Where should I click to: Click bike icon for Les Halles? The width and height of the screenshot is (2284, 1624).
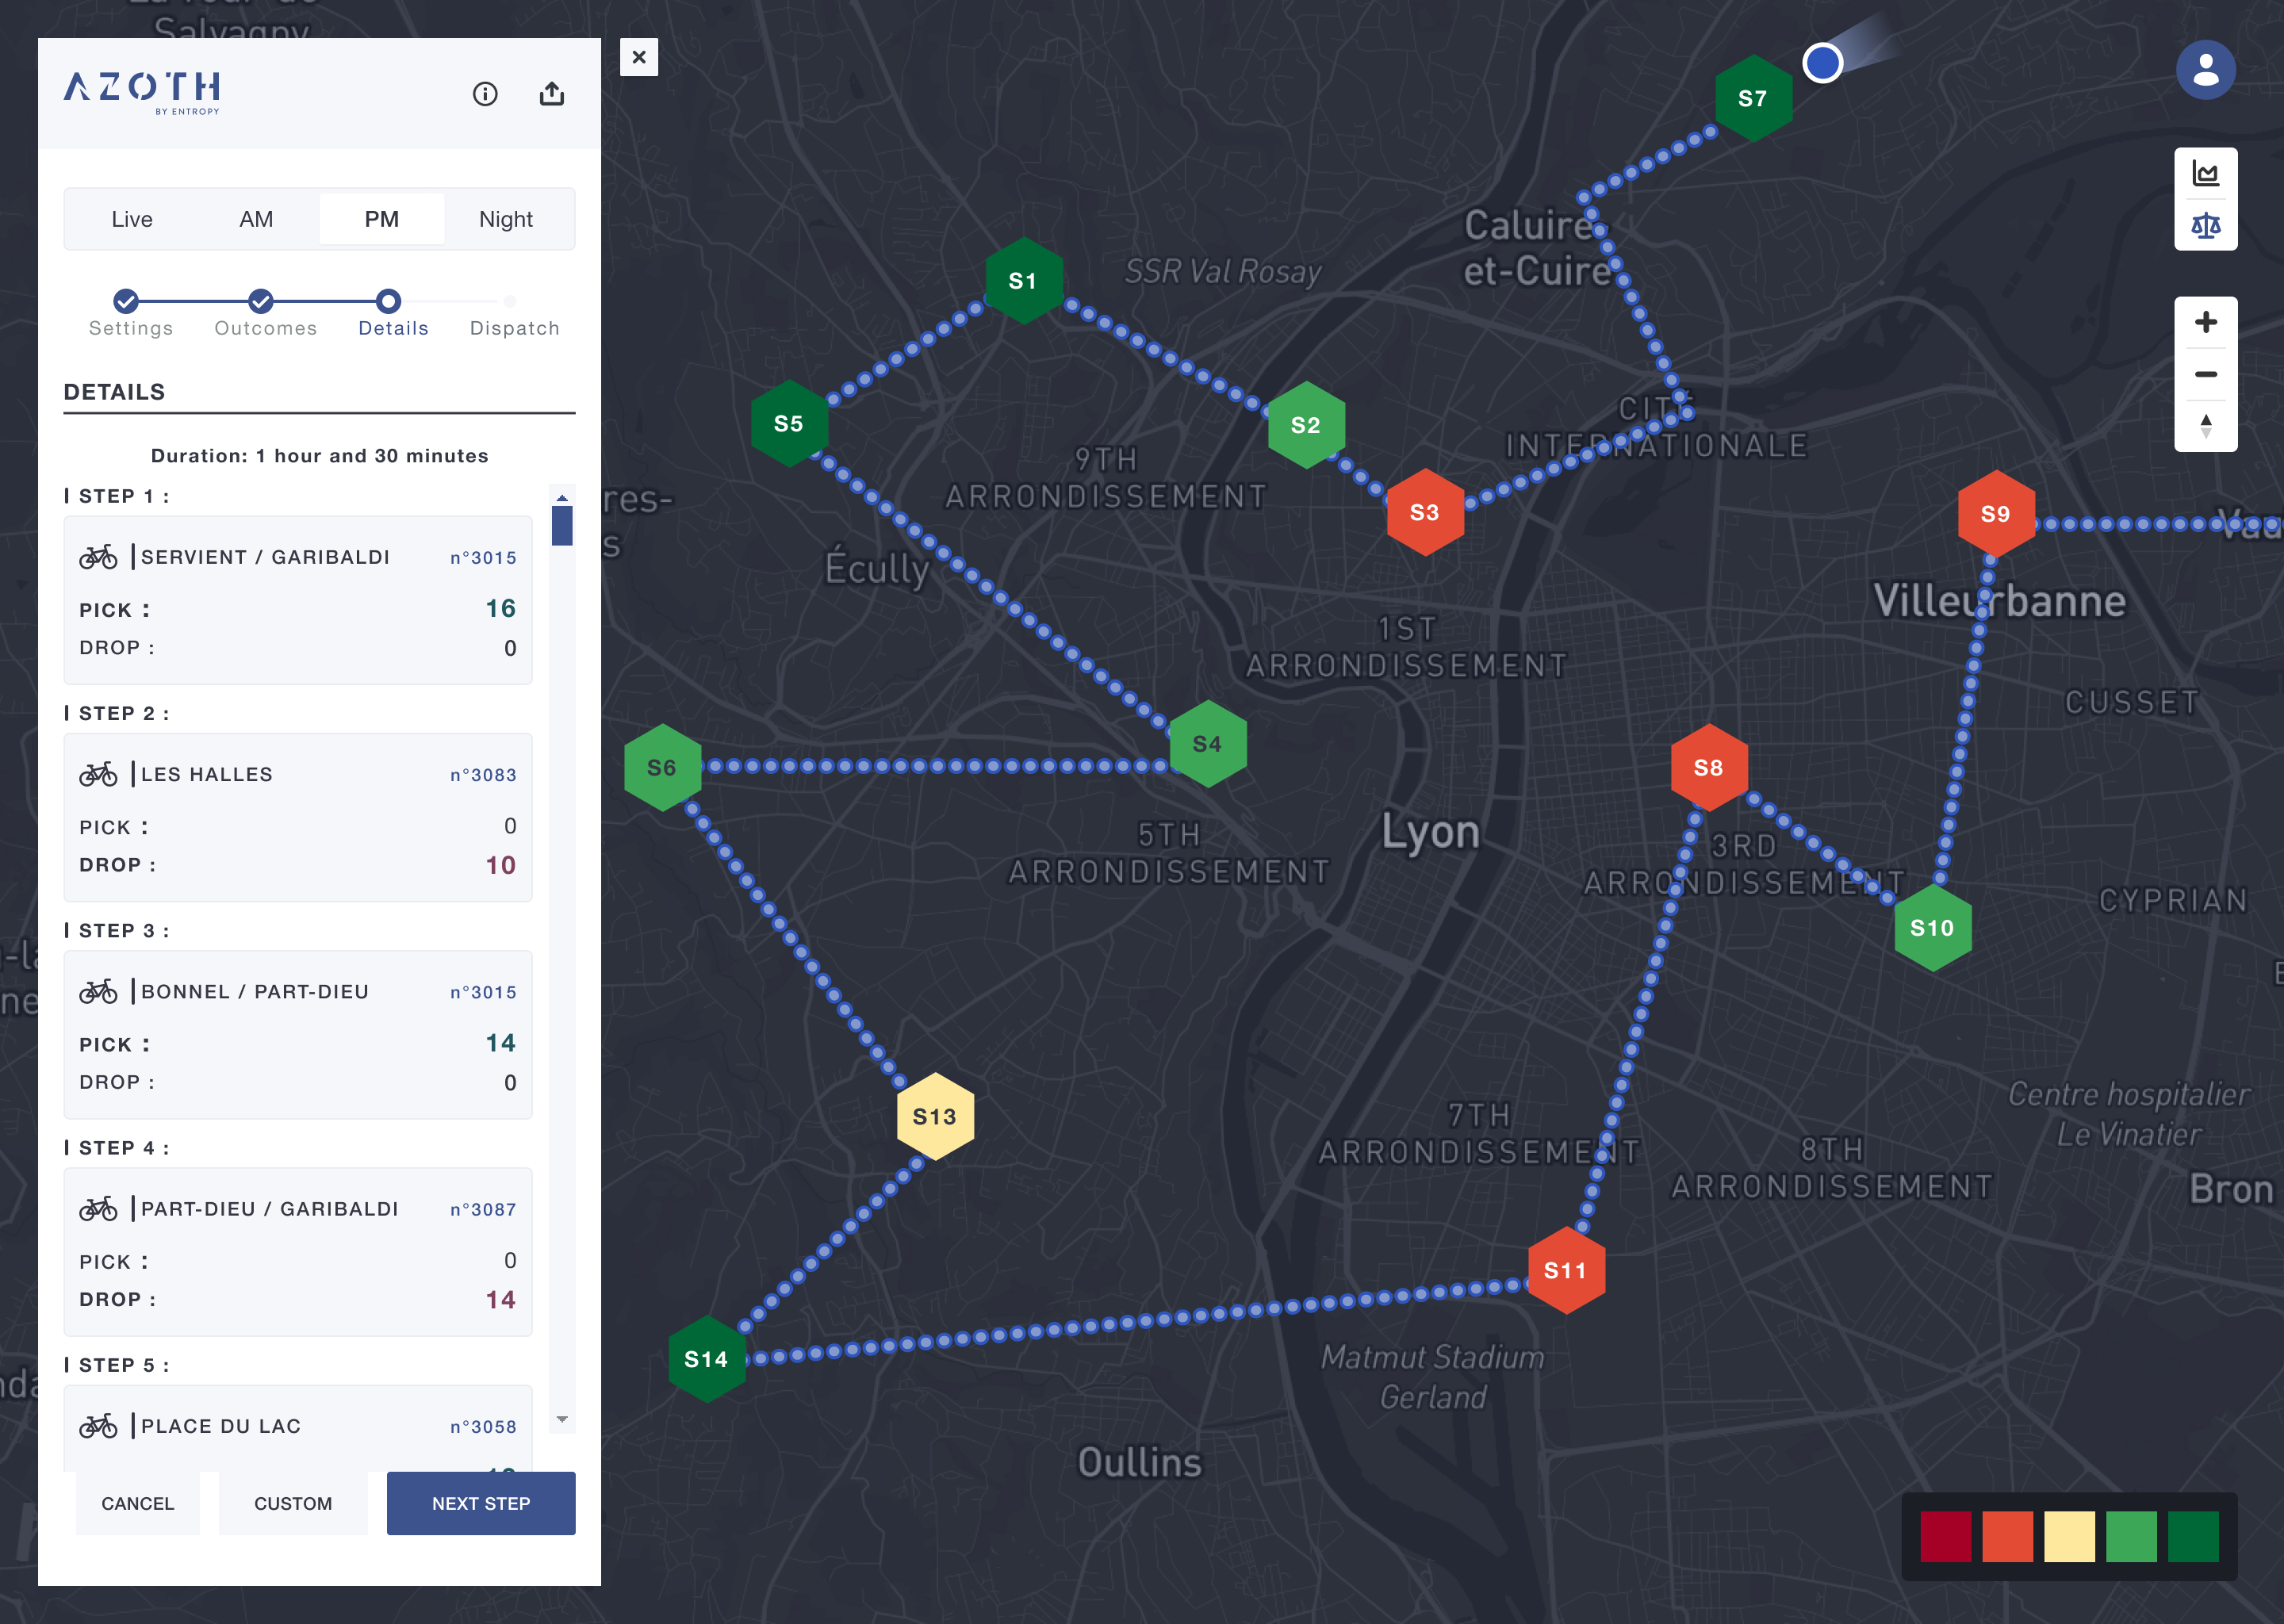click(98, 774)
